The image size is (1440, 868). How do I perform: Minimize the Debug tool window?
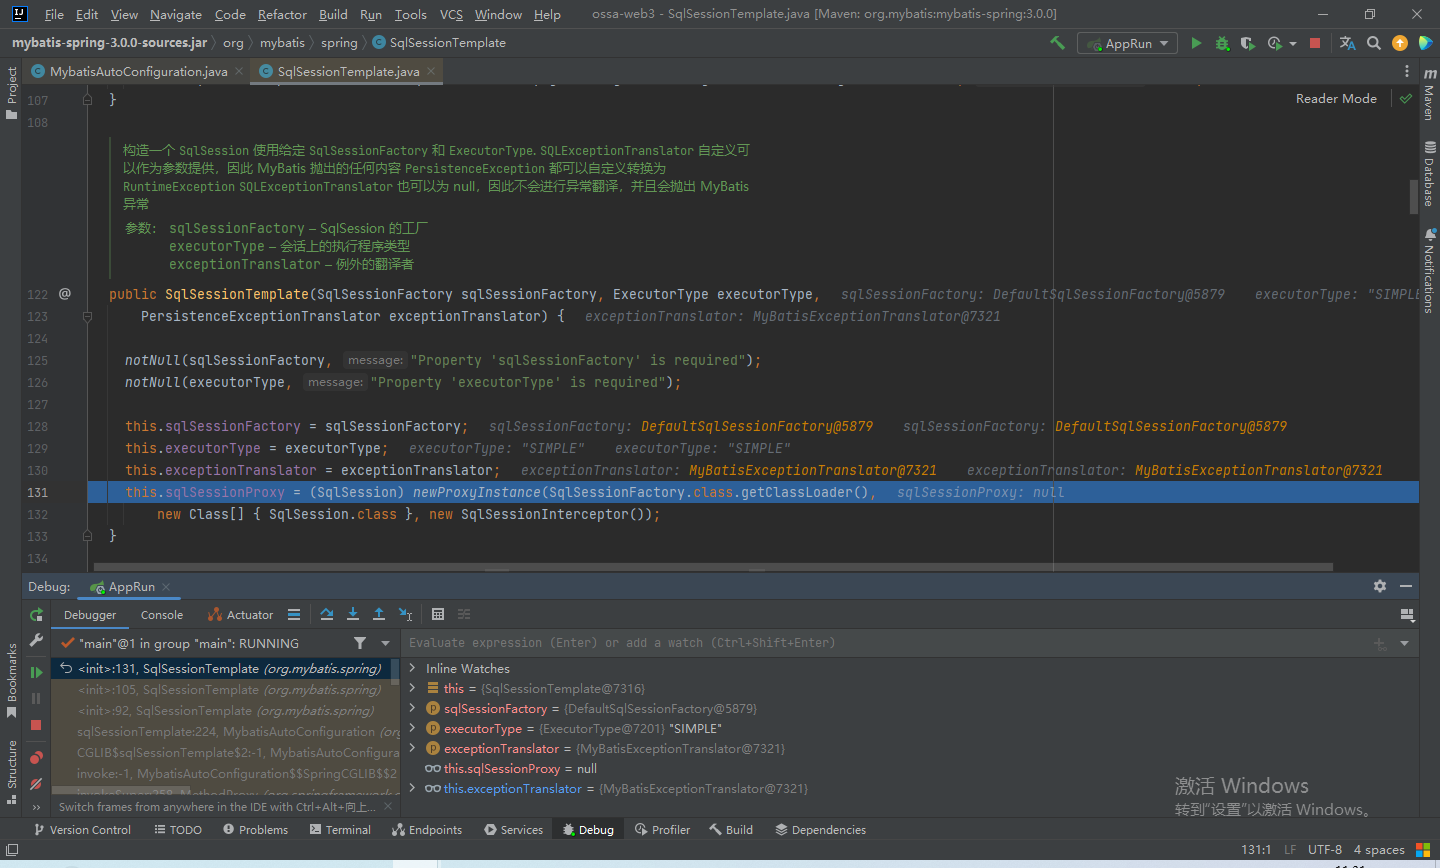point(1406,586)
